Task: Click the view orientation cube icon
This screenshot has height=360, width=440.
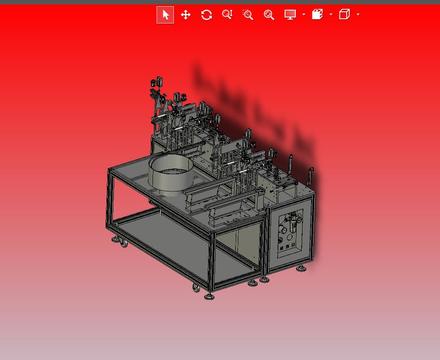Action: tap(344, 14)
